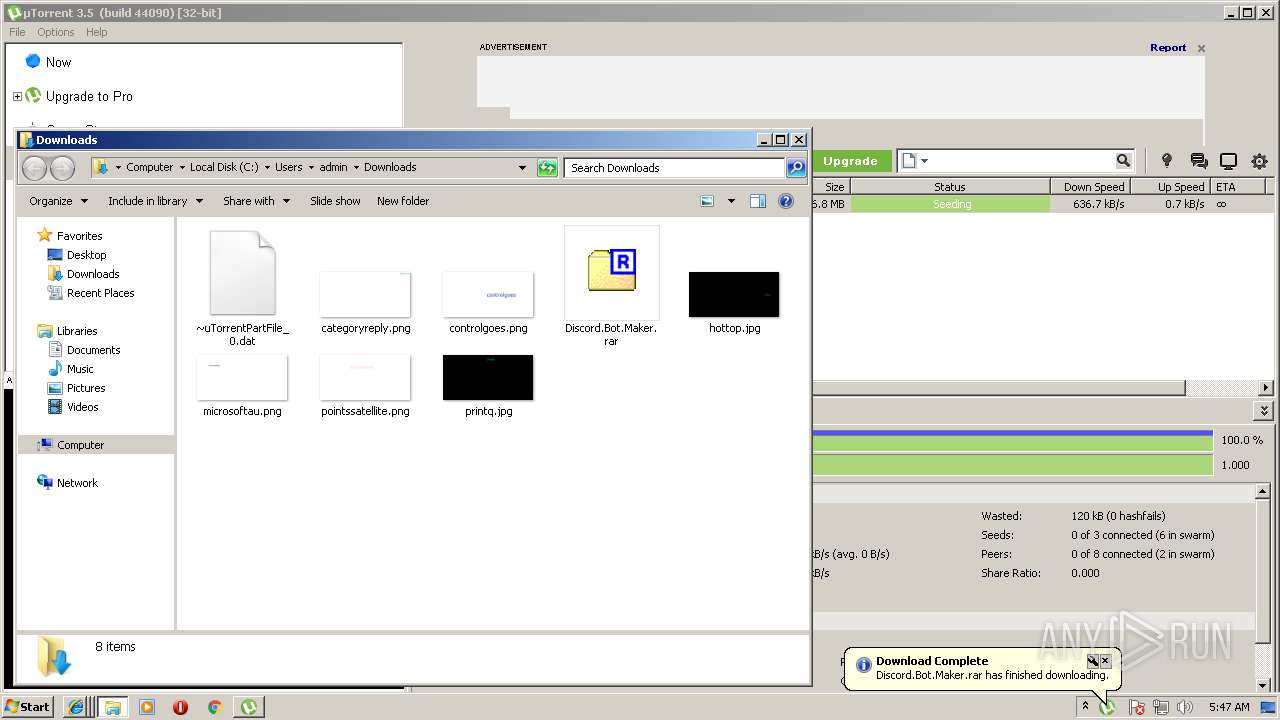The image size is (1280, 720).
Task: Select Network in the navigation pane
Action: pyautogui.click(x=67, y=483)
